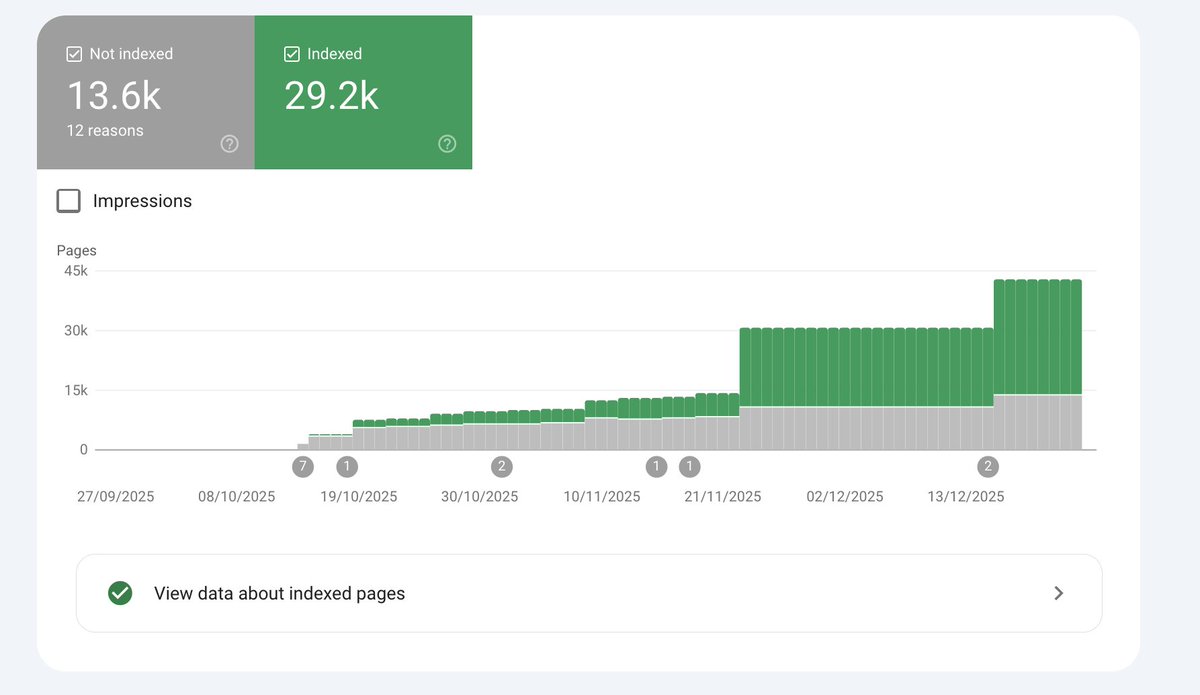The image size is (1200, 695).
Task: Click the 10/11/2025 date label
Action: (x=602, y=496)
